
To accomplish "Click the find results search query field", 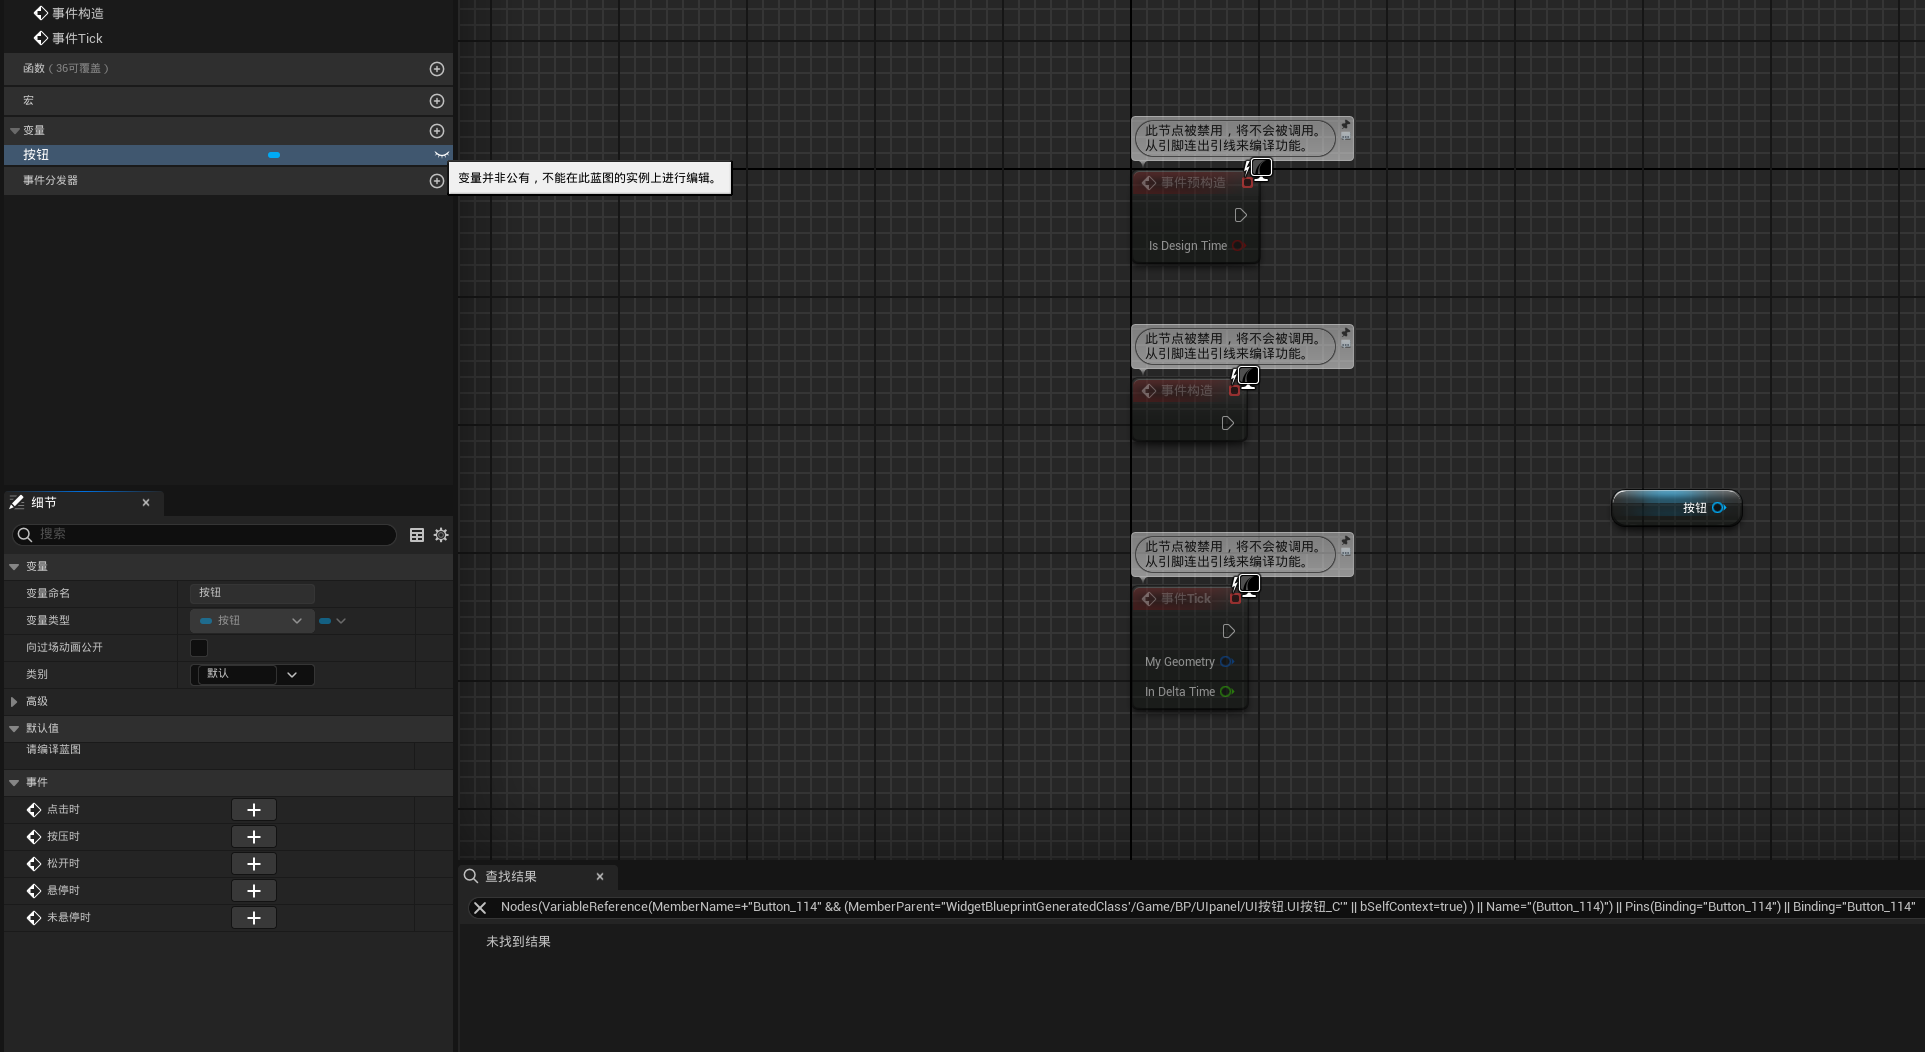I will [1207, 908].
